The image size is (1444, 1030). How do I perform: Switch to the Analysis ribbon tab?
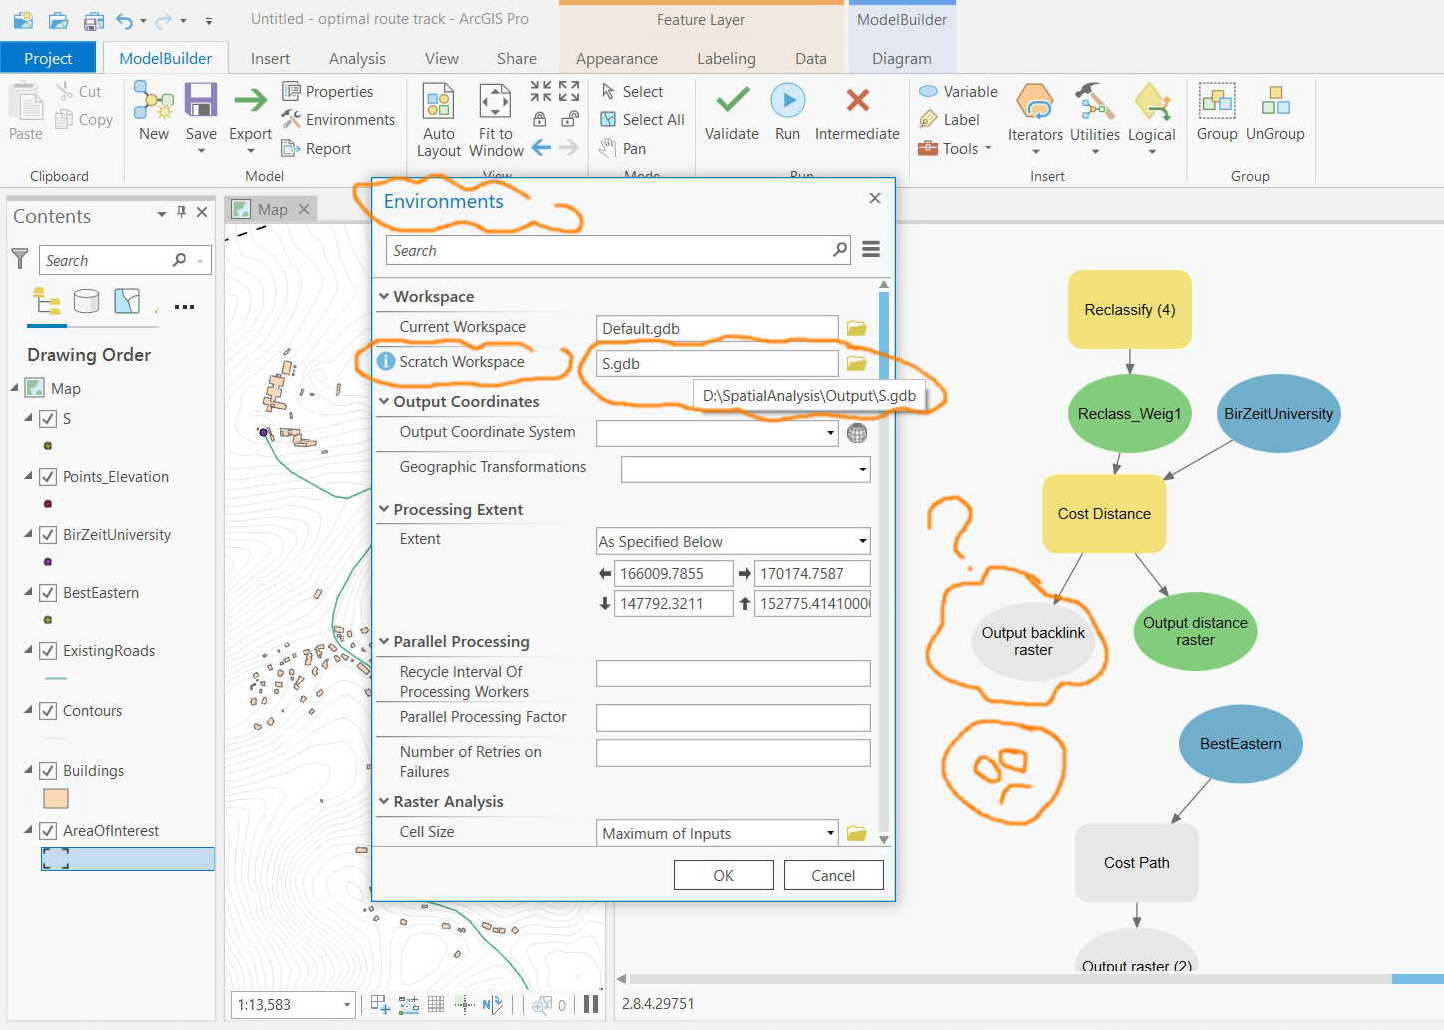(x=357, y=58)
